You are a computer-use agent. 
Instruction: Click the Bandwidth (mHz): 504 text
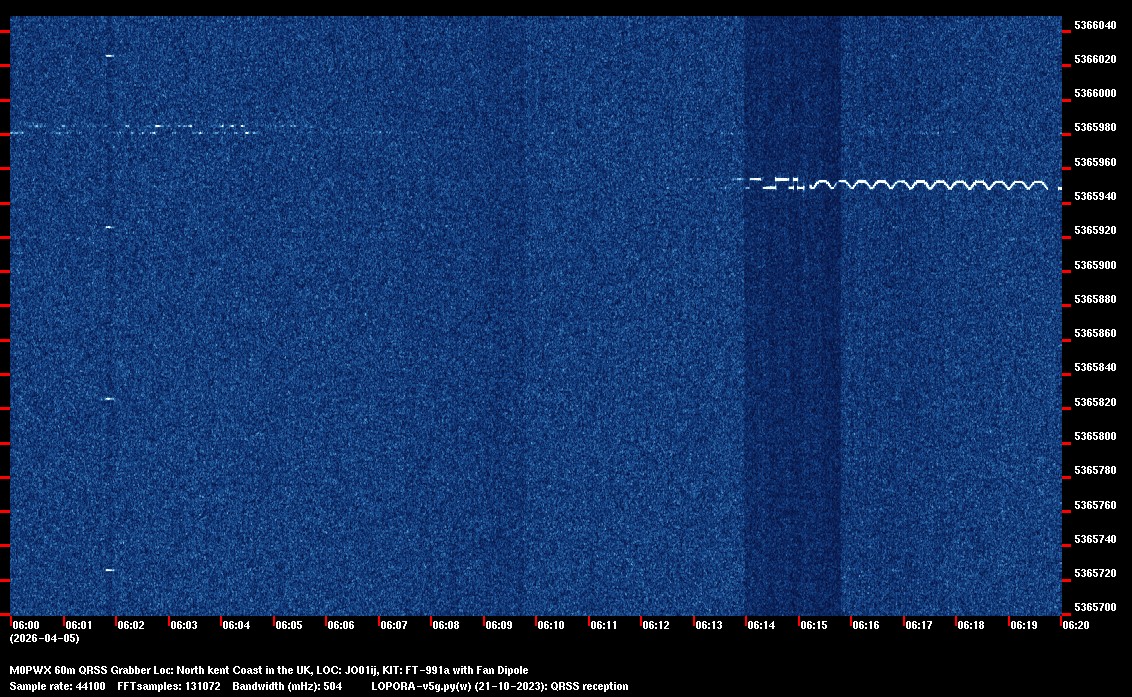pos(287,686)
